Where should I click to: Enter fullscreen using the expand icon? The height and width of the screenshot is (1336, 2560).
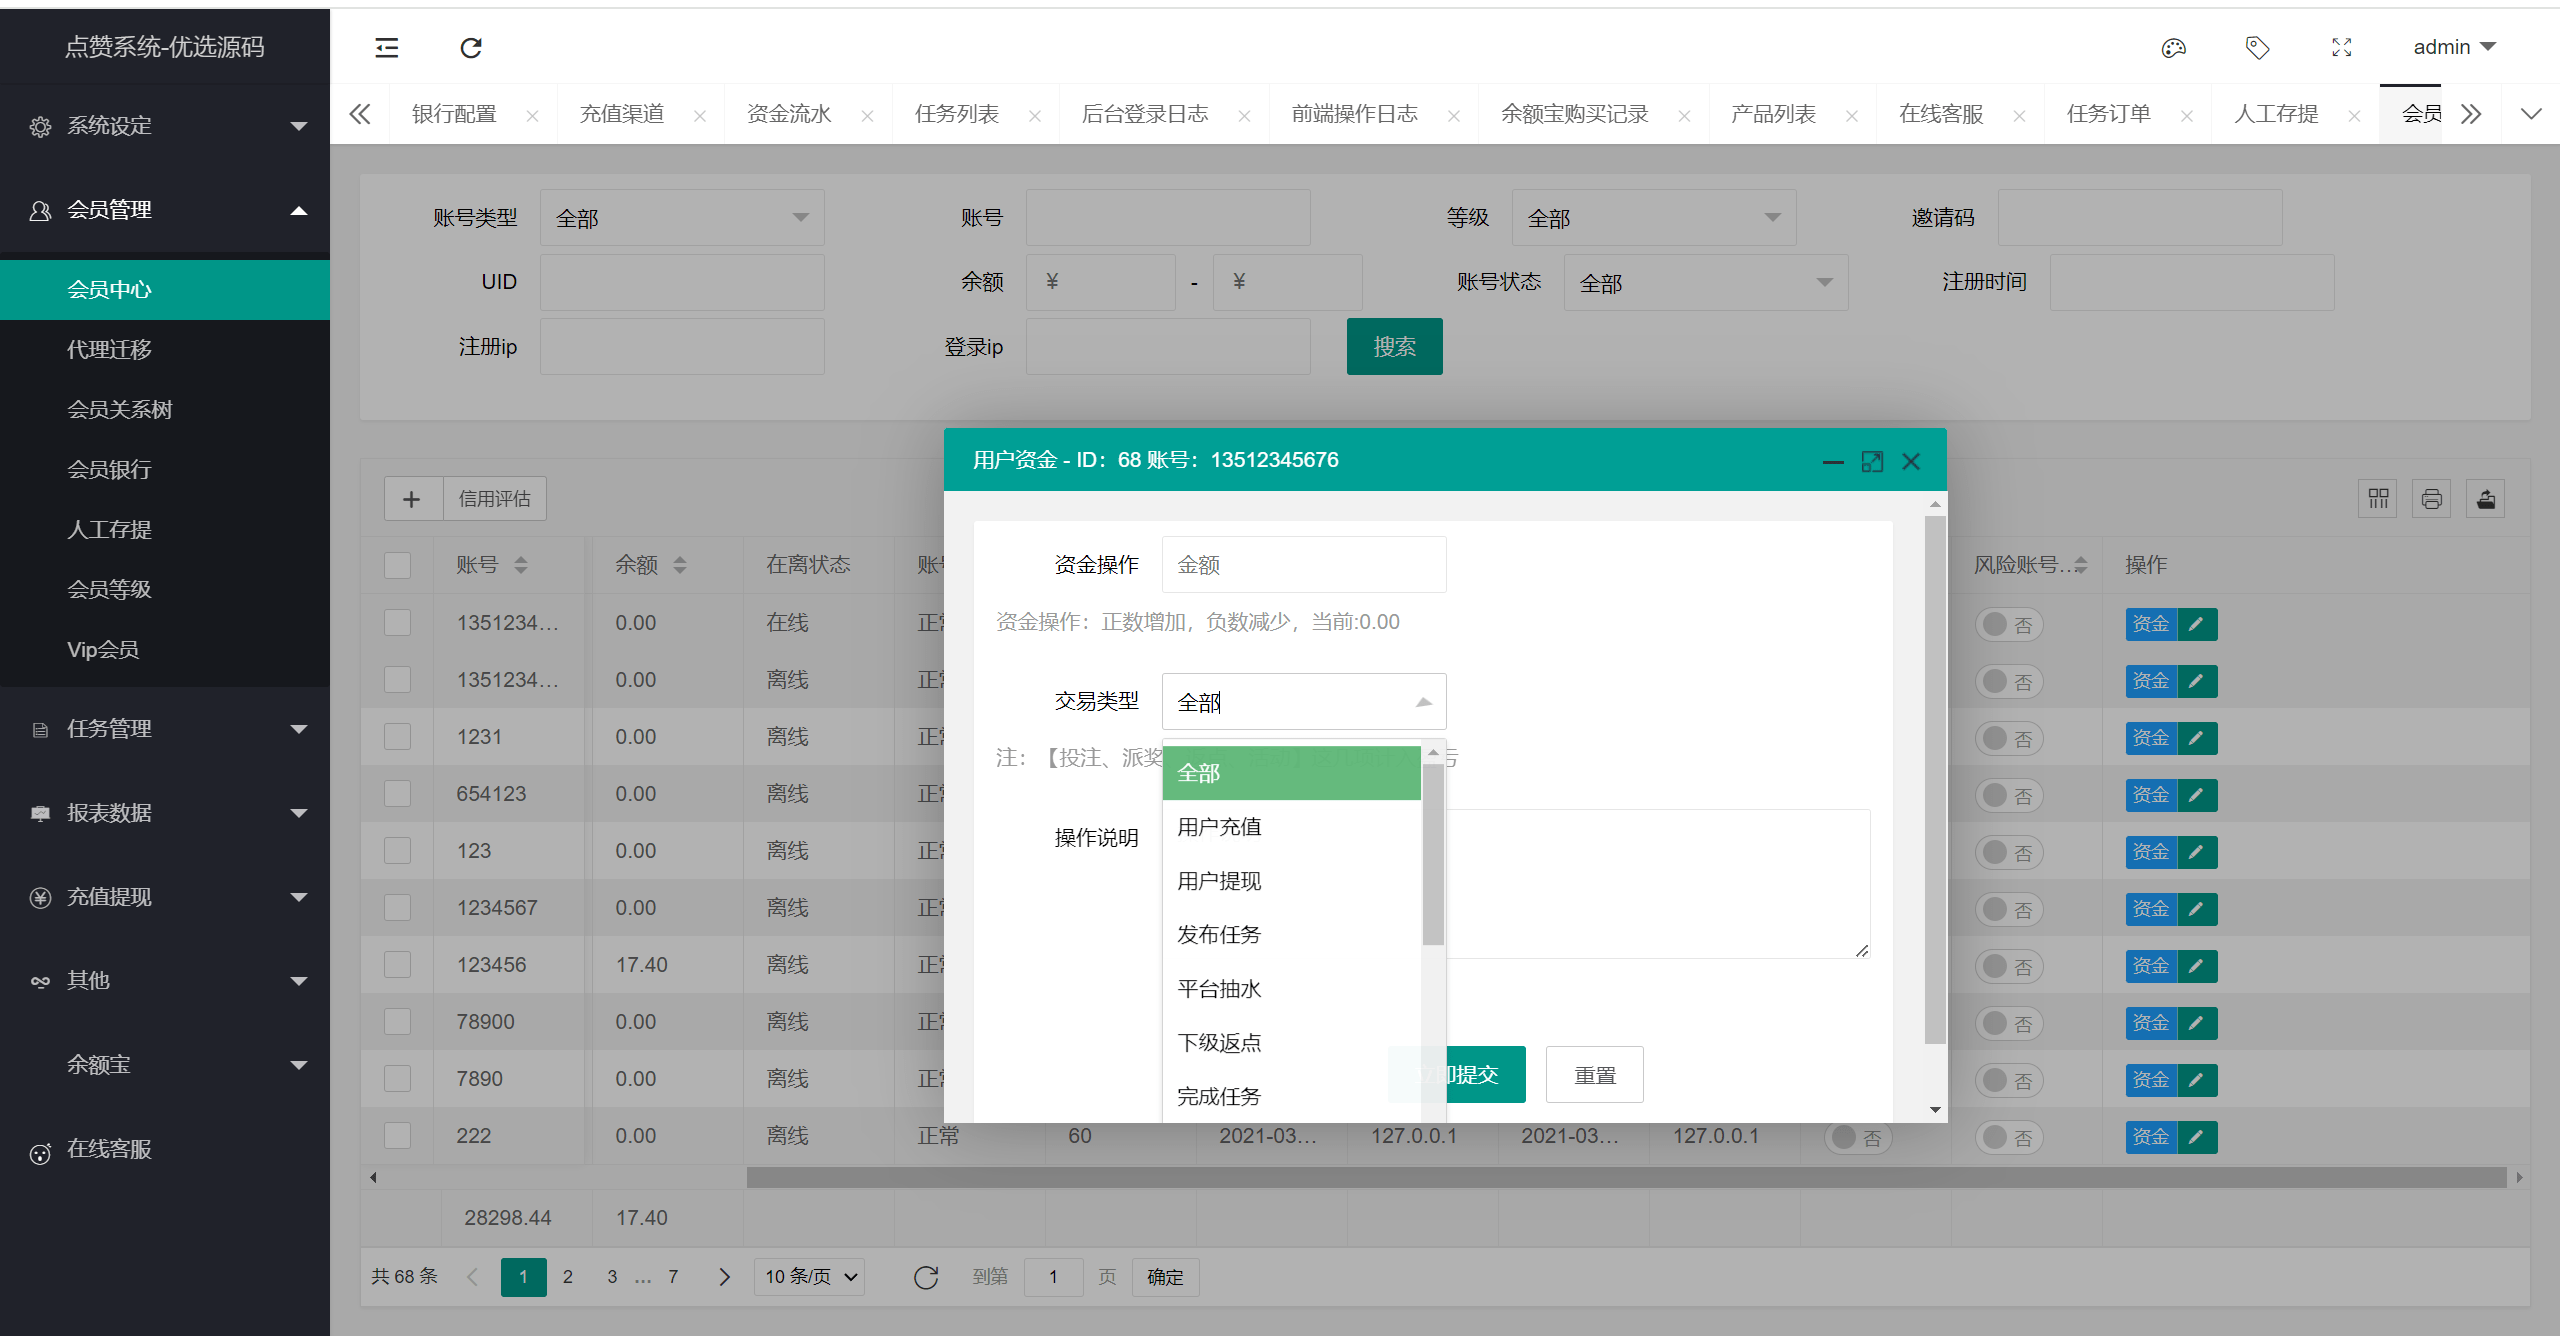point(2341,48)
